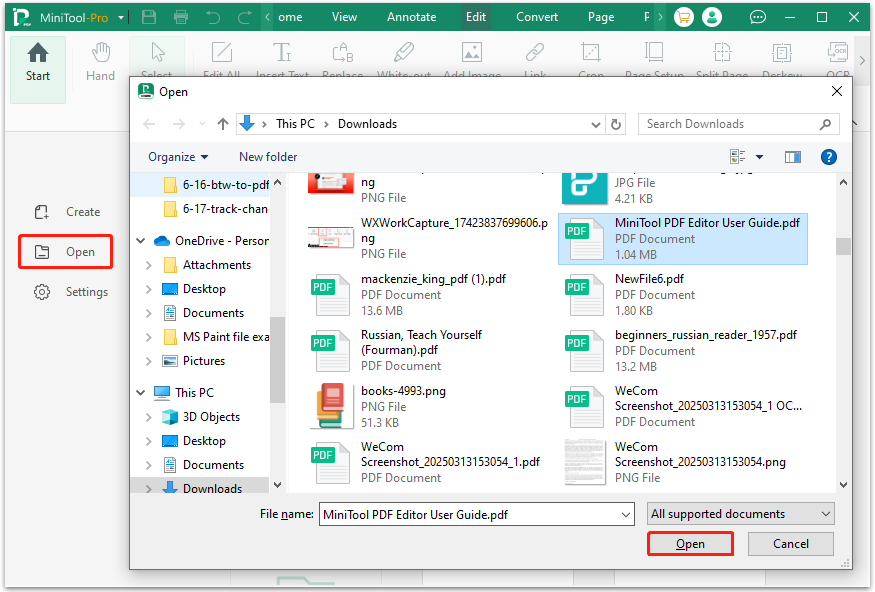Open the All supported documents dropdown
Viewport: 875px width, 592px height.
pos(741,514)
